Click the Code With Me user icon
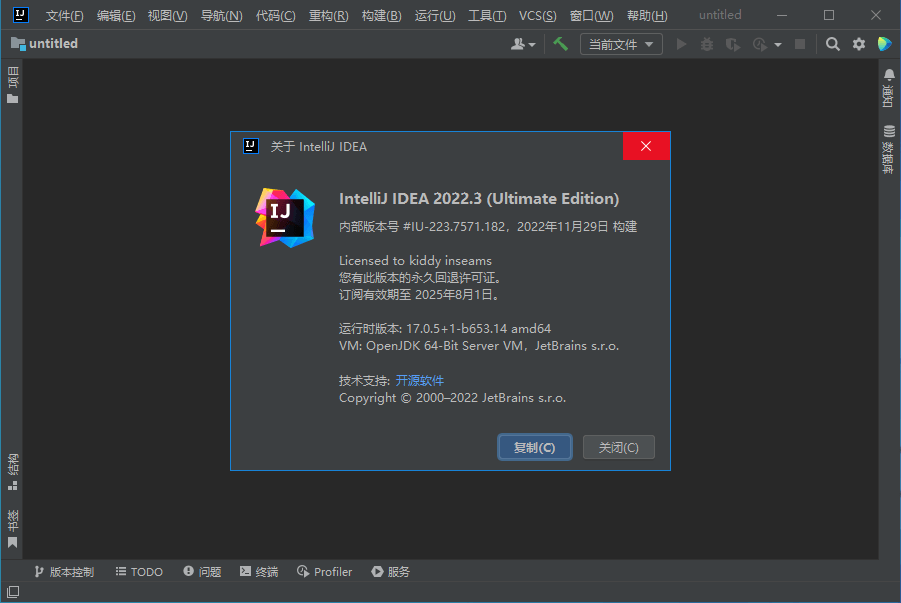Image resolution: width=901 pixels, height=603 pixels. click(x=519, y=44)
